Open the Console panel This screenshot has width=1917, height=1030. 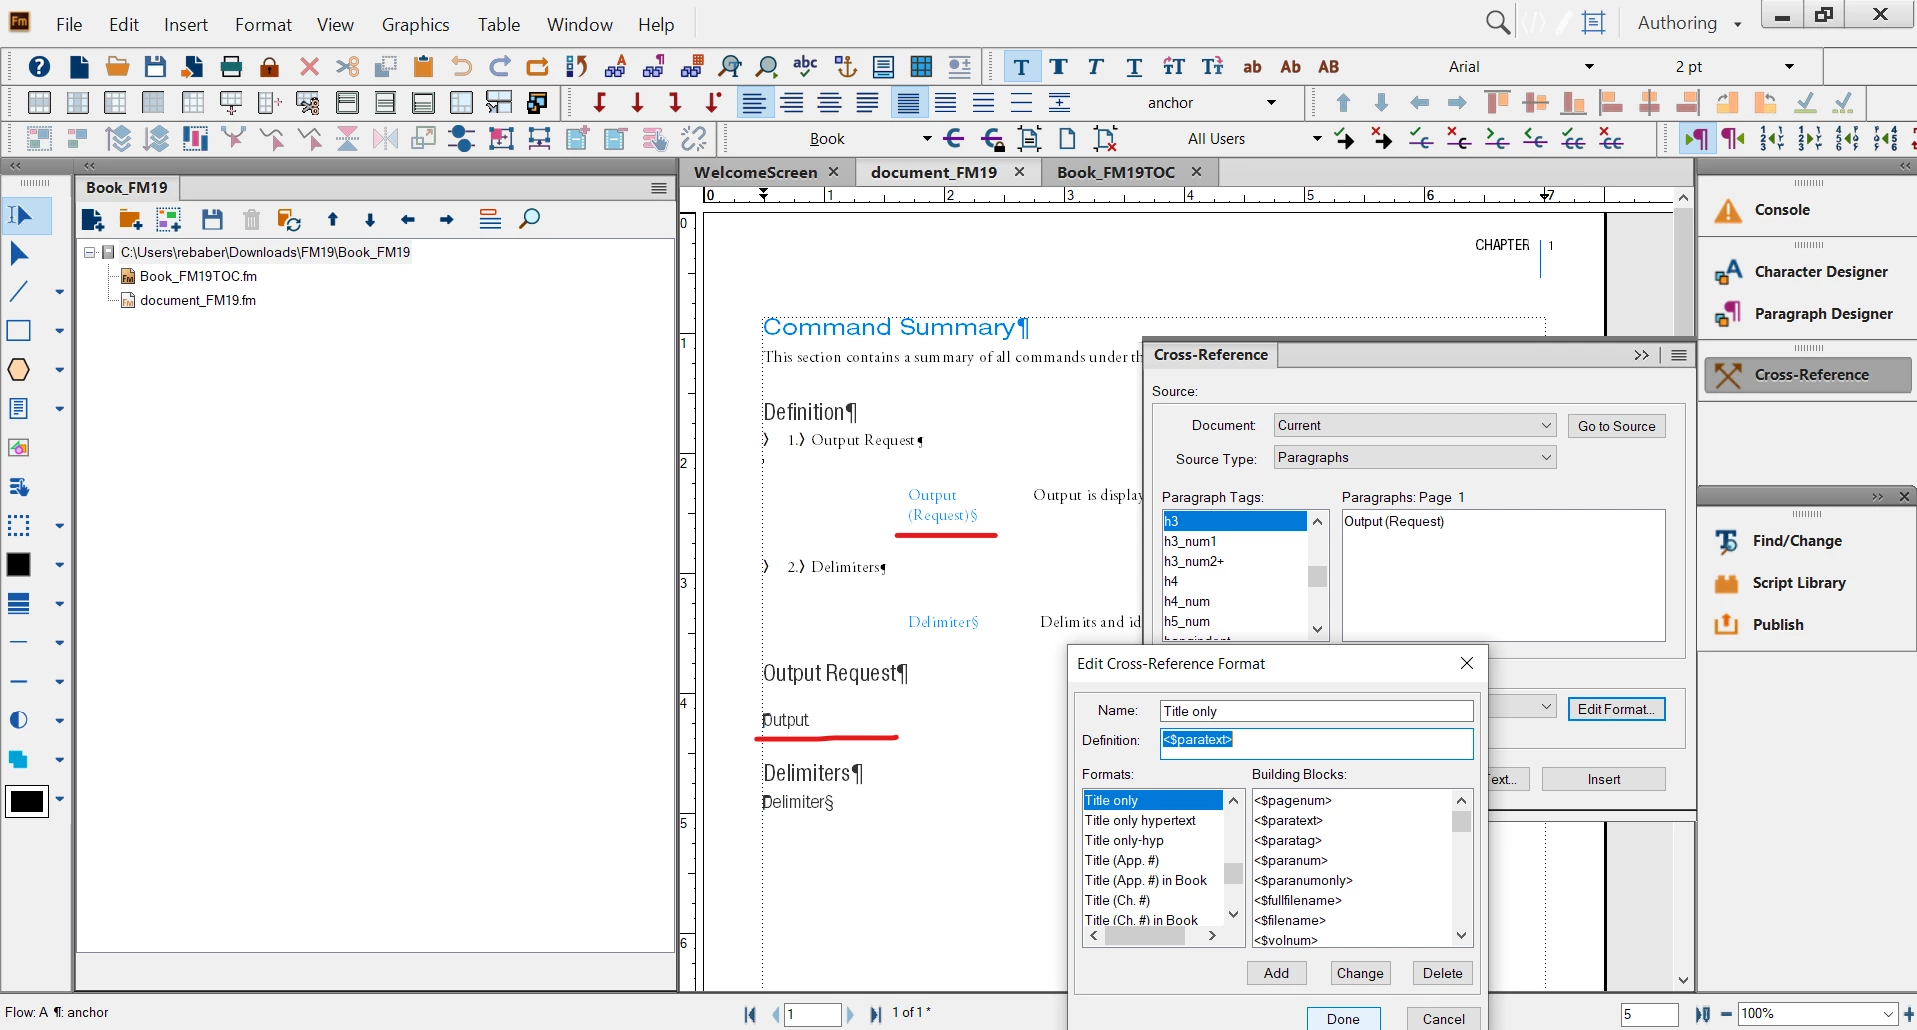point(1781,210)
